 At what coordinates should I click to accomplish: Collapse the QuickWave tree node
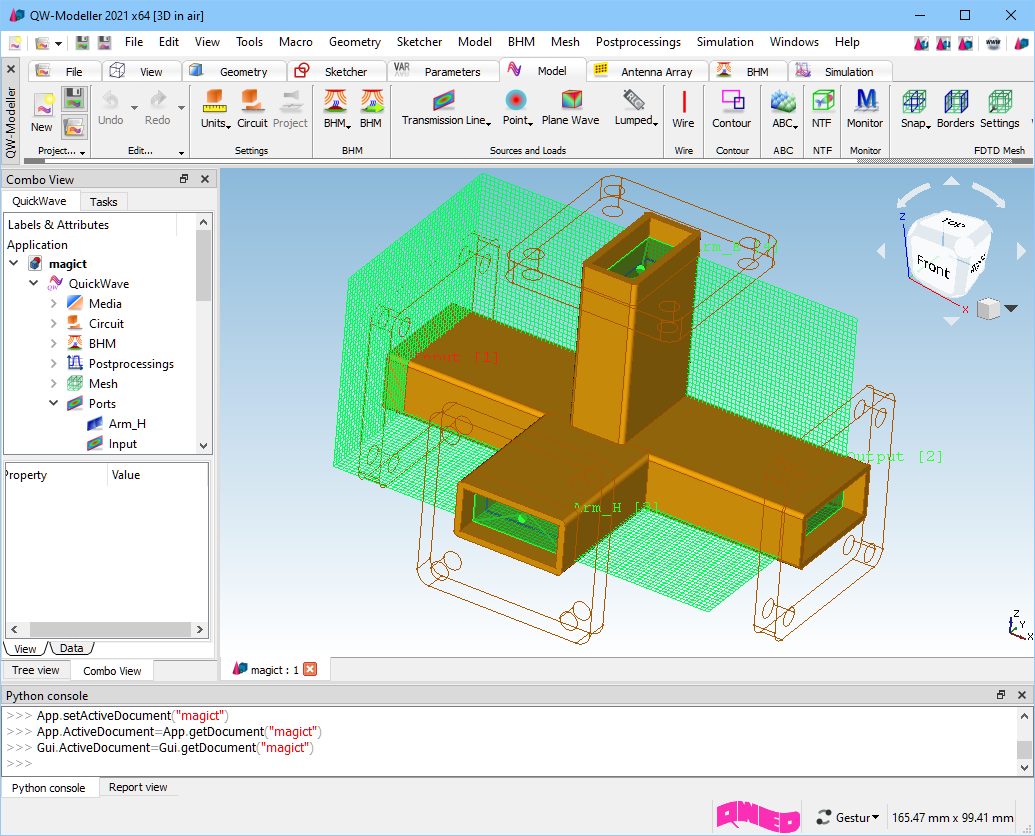pyautogui.click(x=34, y=283)
